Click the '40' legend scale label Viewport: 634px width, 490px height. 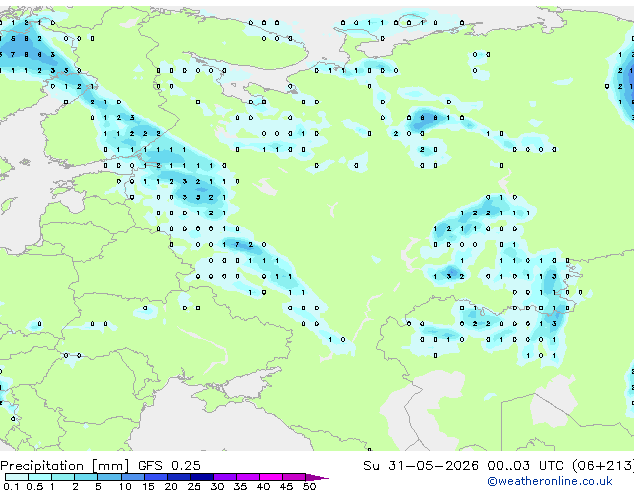[x=263, y=486]
